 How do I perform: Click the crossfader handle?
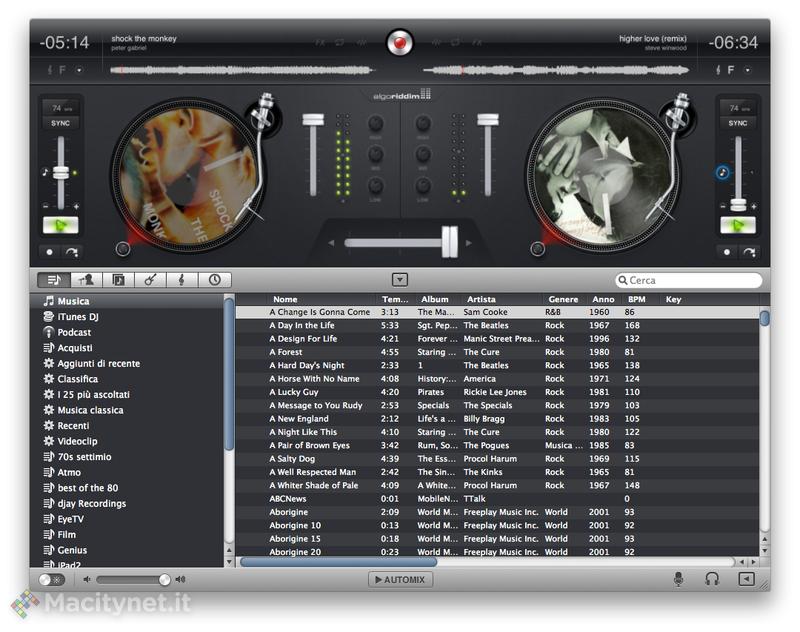pyautogui.click(x=449, y=242)
